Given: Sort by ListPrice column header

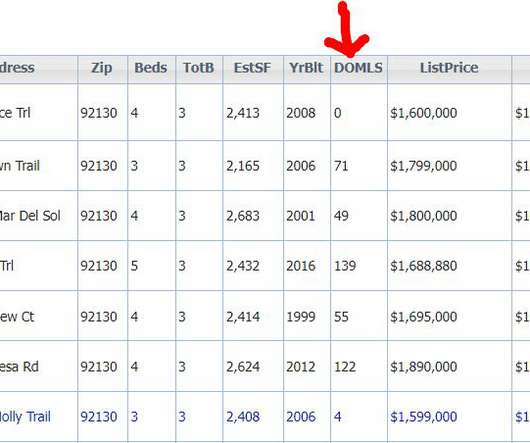Looking at the screenshot, I should 449,68.
